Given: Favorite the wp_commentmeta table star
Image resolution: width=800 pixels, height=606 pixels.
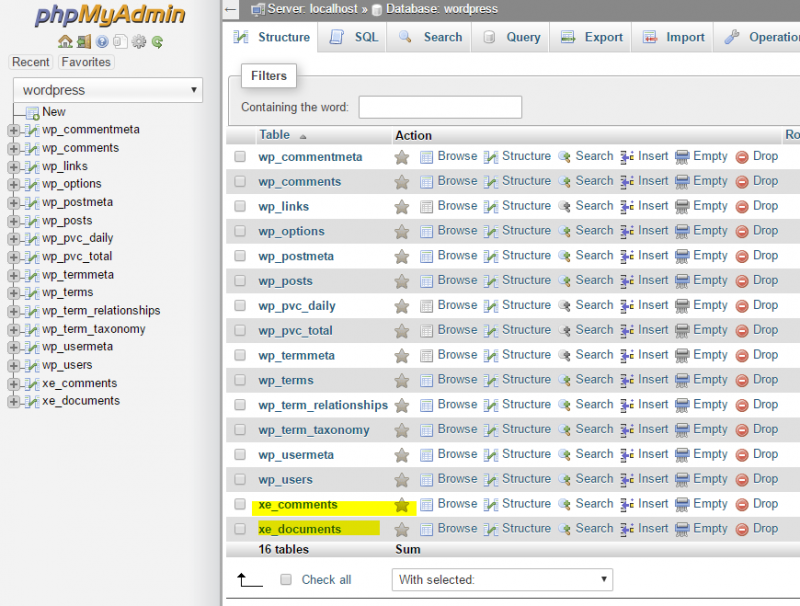Looking at the screenshot, I should (402, 157).
